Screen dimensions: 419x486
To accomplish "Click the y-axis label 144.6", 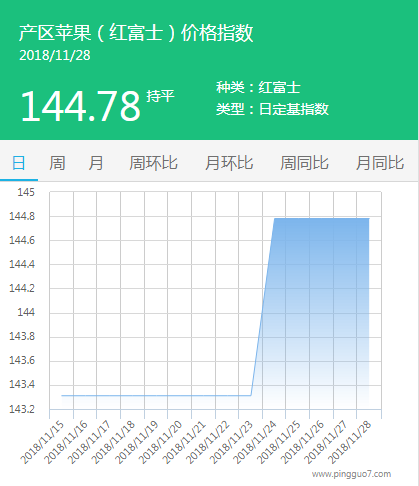I will (22, 240).
